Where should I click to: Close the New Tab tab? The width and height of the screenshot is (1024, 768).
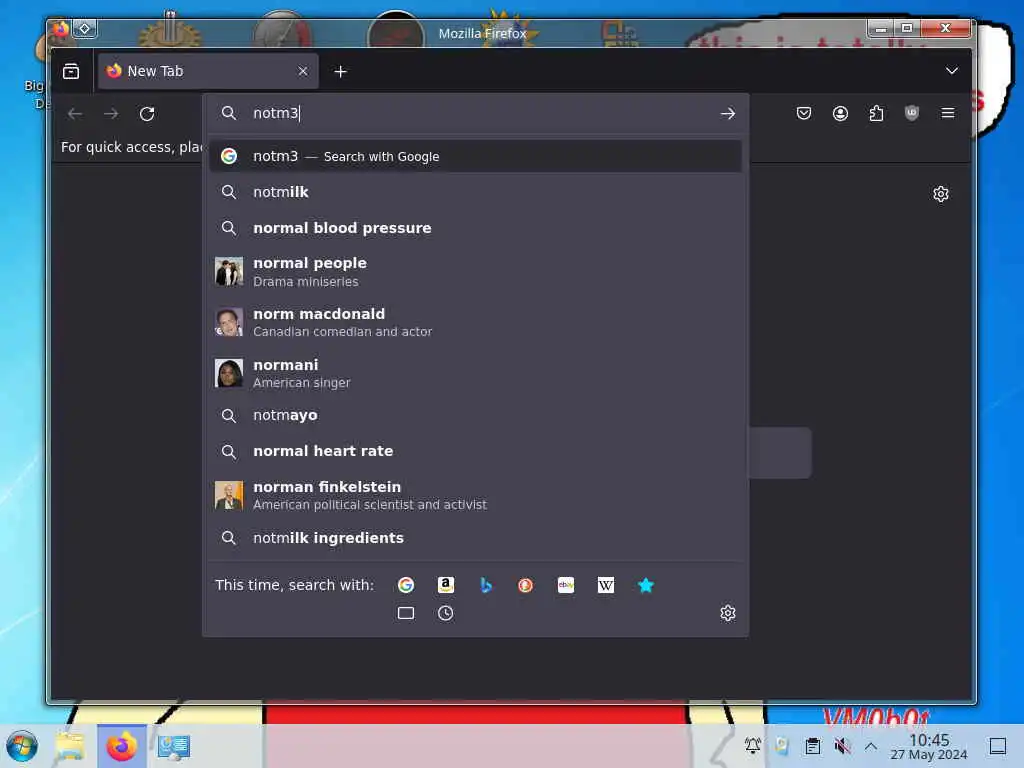(x=302, y=71)
